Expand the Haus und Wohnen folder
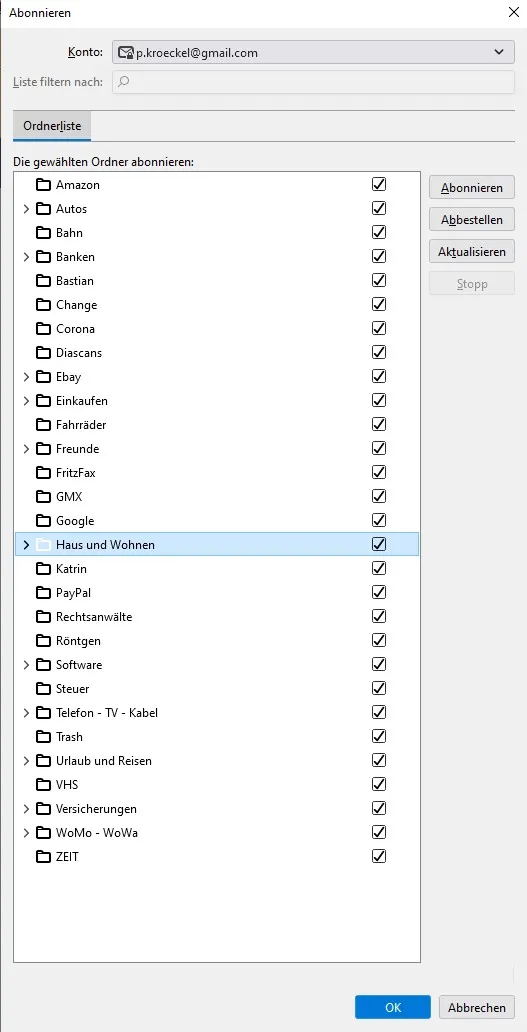Screen dimensions: 527x1032 (26, 544)
